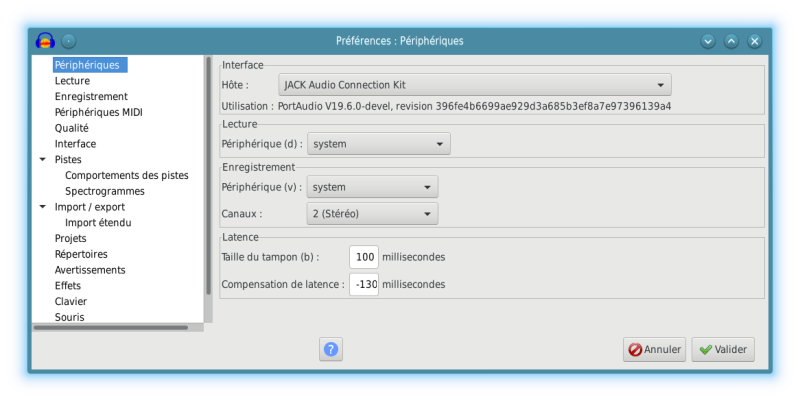The image size is (800, 401).
Task: Select Enregistrement in the category list
Action: tap(91, 96)
